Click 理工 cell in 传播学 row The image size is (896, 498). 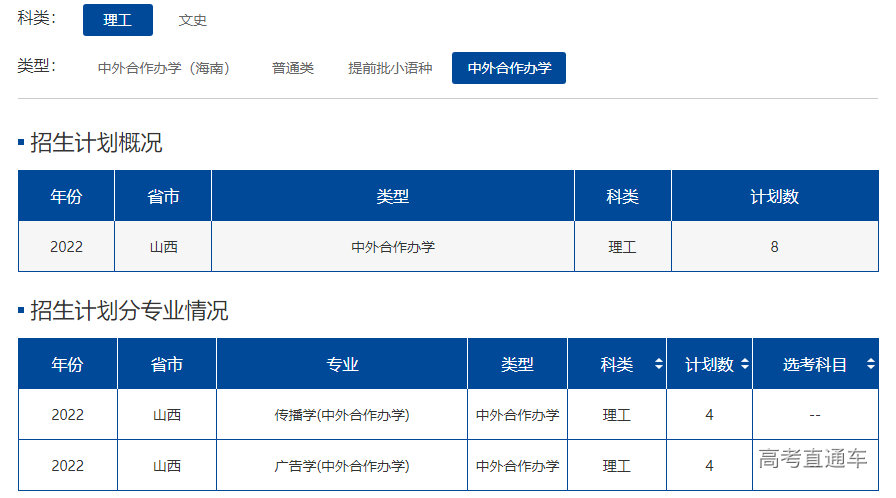click(x=617, y=415)
